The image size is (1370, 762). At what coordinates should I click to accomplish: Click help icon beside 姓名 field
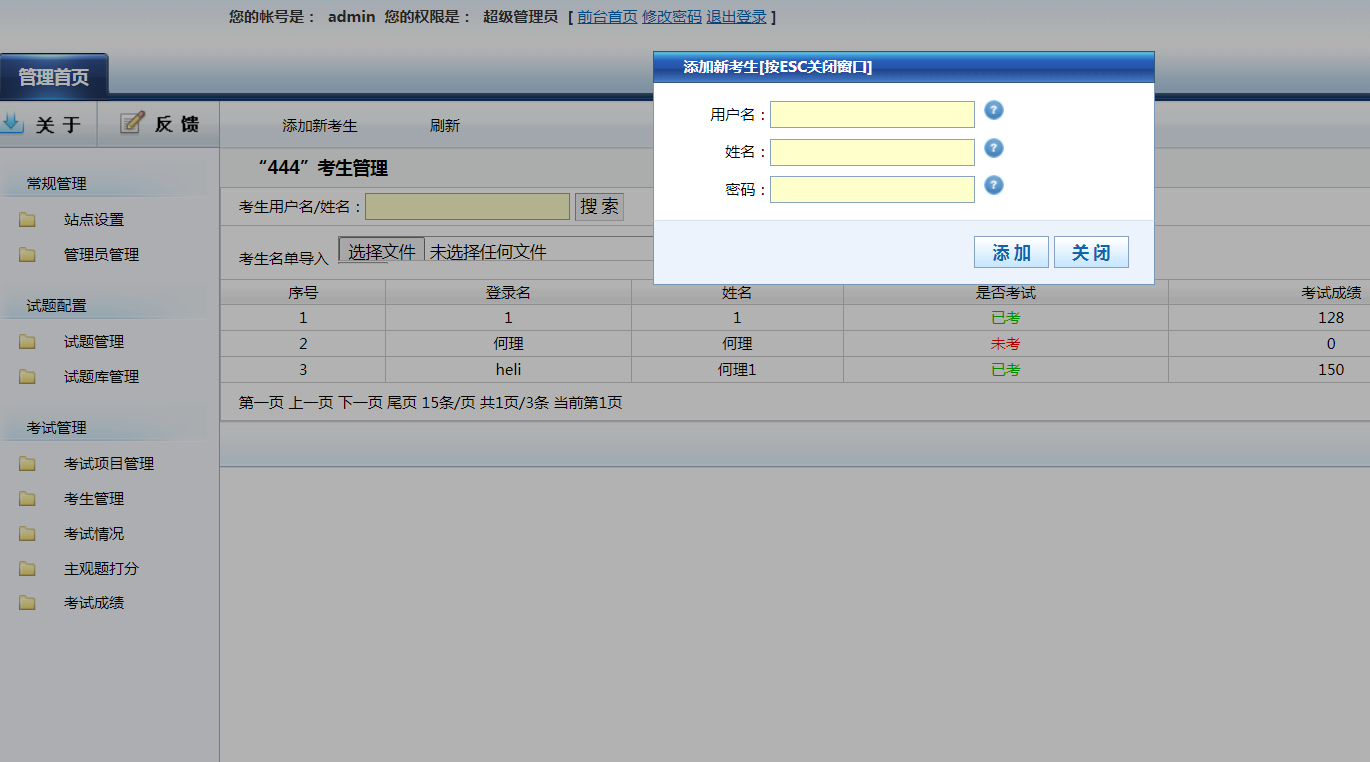[993, 148]
